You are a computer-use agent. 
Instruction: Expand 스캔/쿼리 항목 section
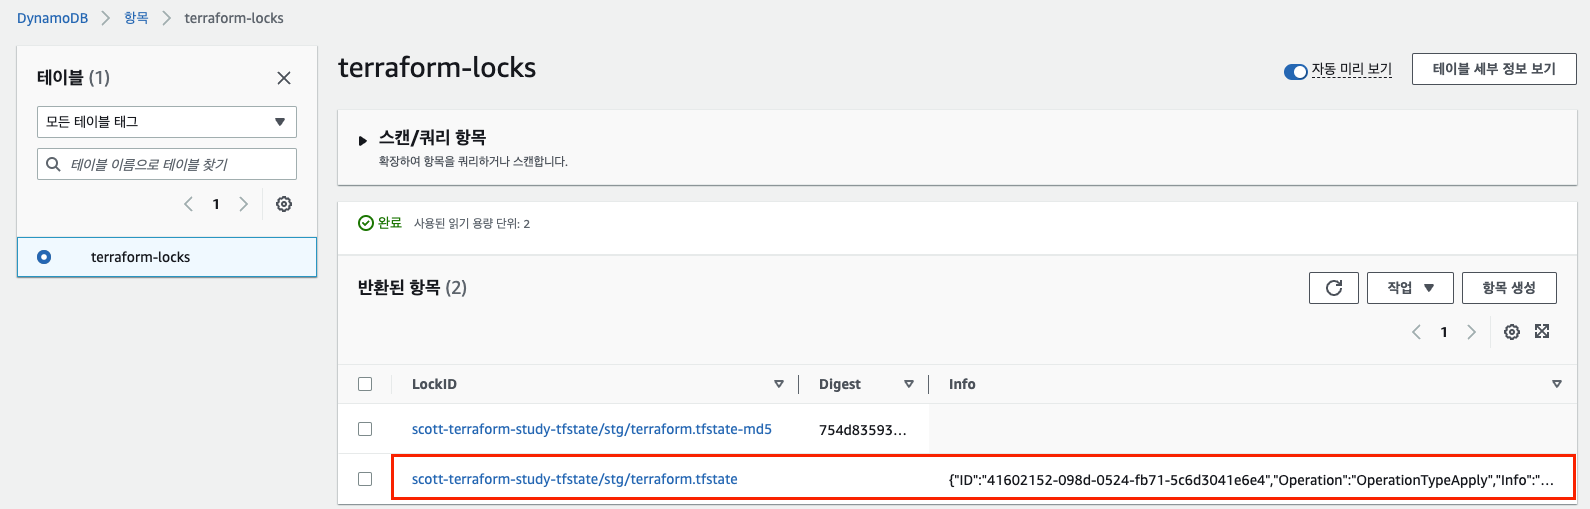[x=363, y=141]
